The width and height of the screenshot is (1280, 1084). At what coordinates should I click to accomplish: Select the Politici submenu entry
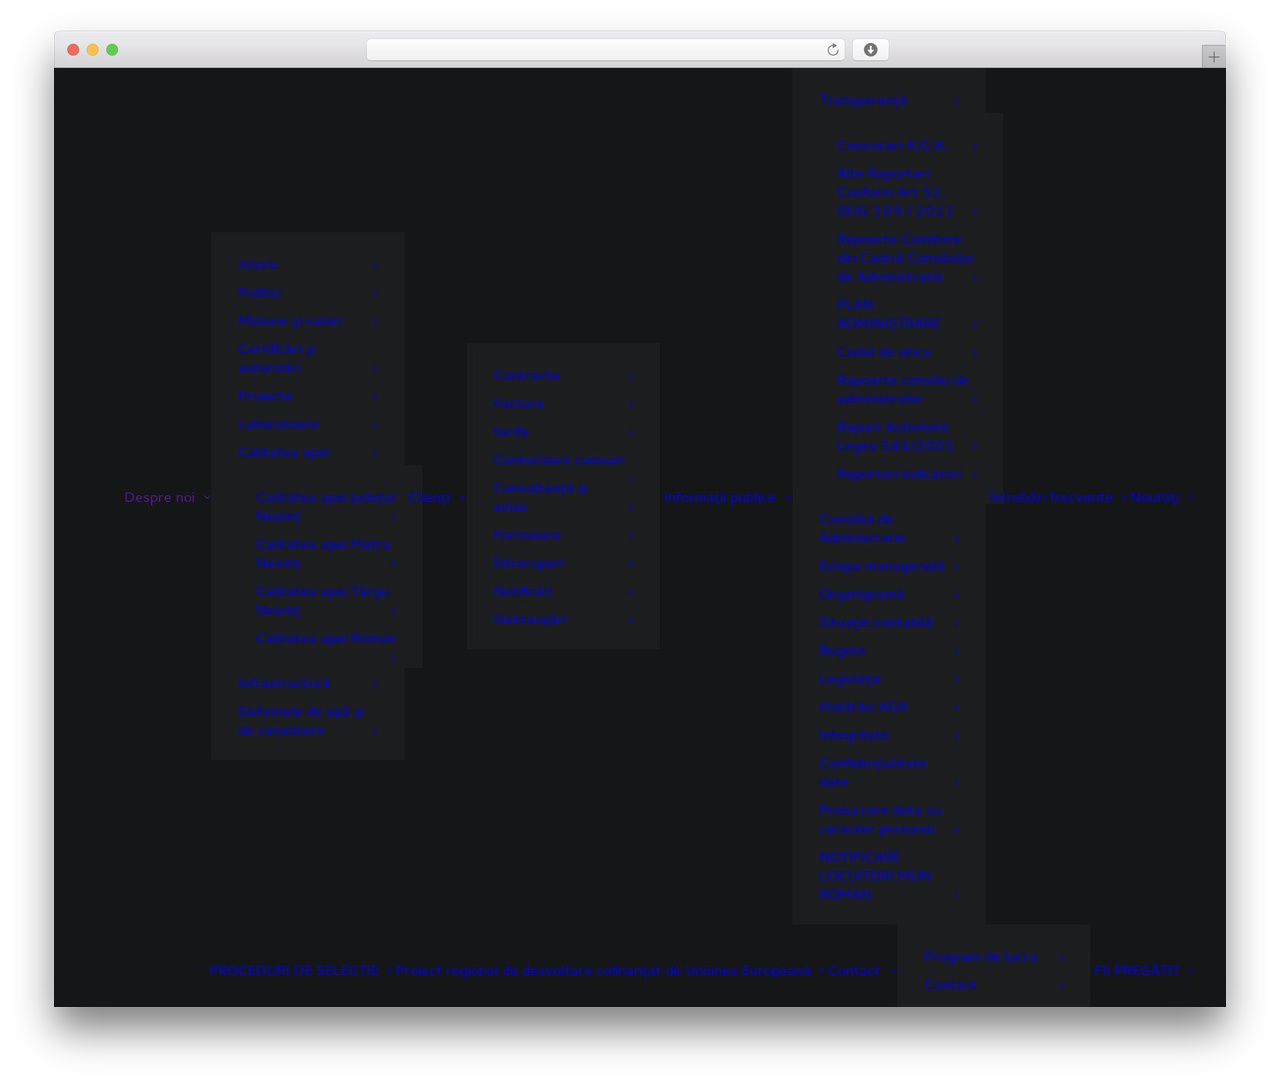(x=260, y=293)
